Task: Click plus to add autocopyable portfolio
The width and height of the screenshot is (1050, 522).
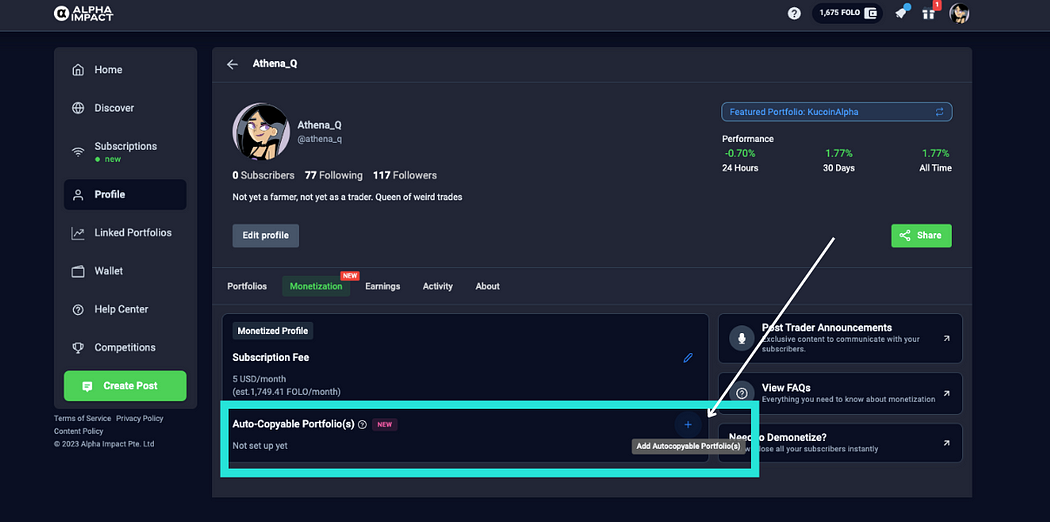Action: click(x=688, y=424)
